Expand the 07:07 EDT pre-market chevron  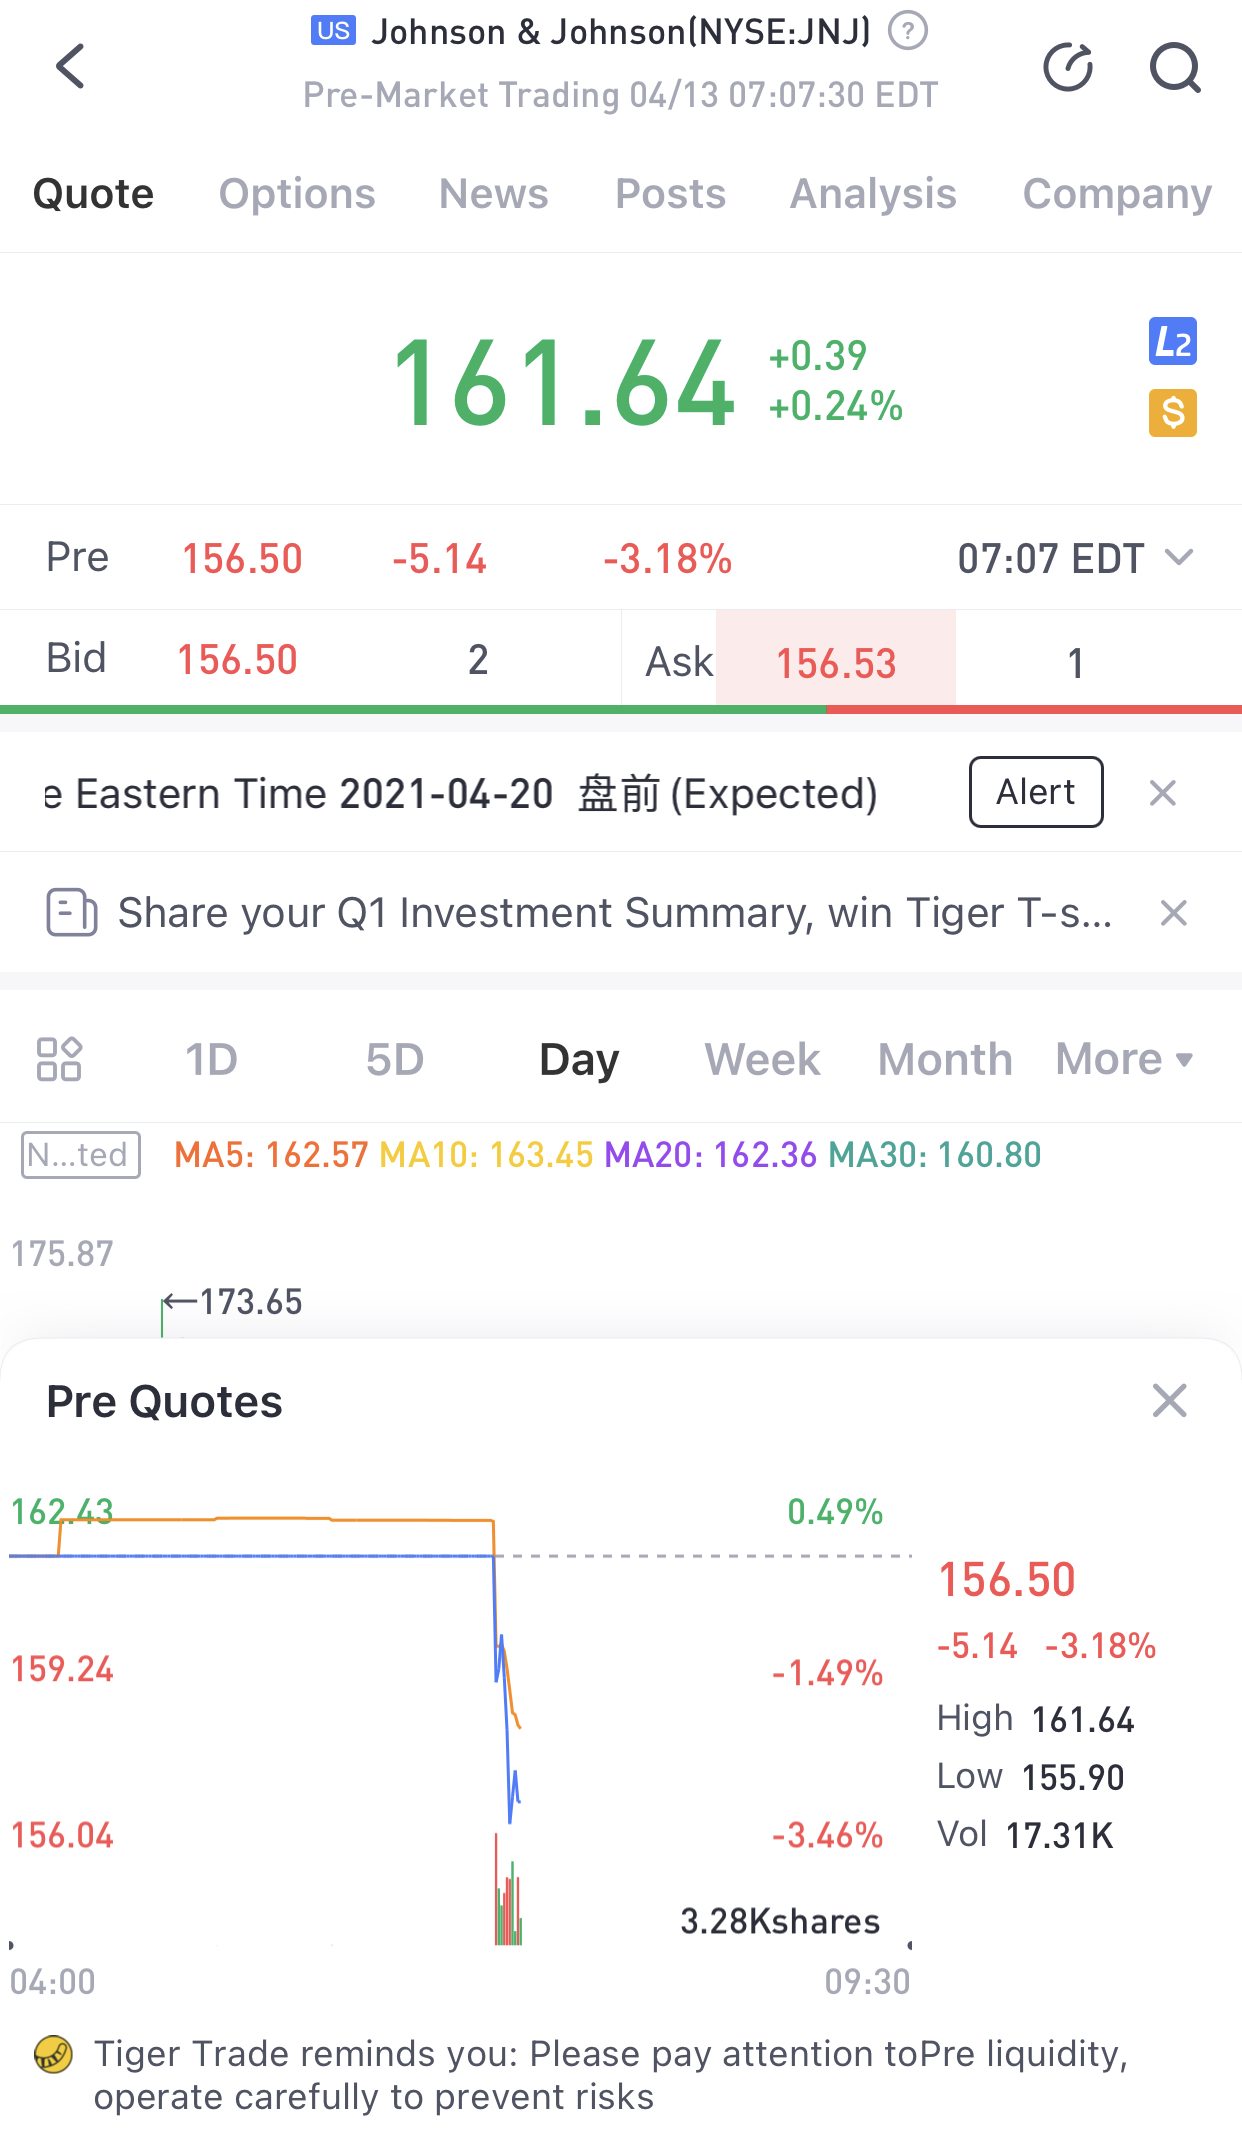pos(1180,558)
